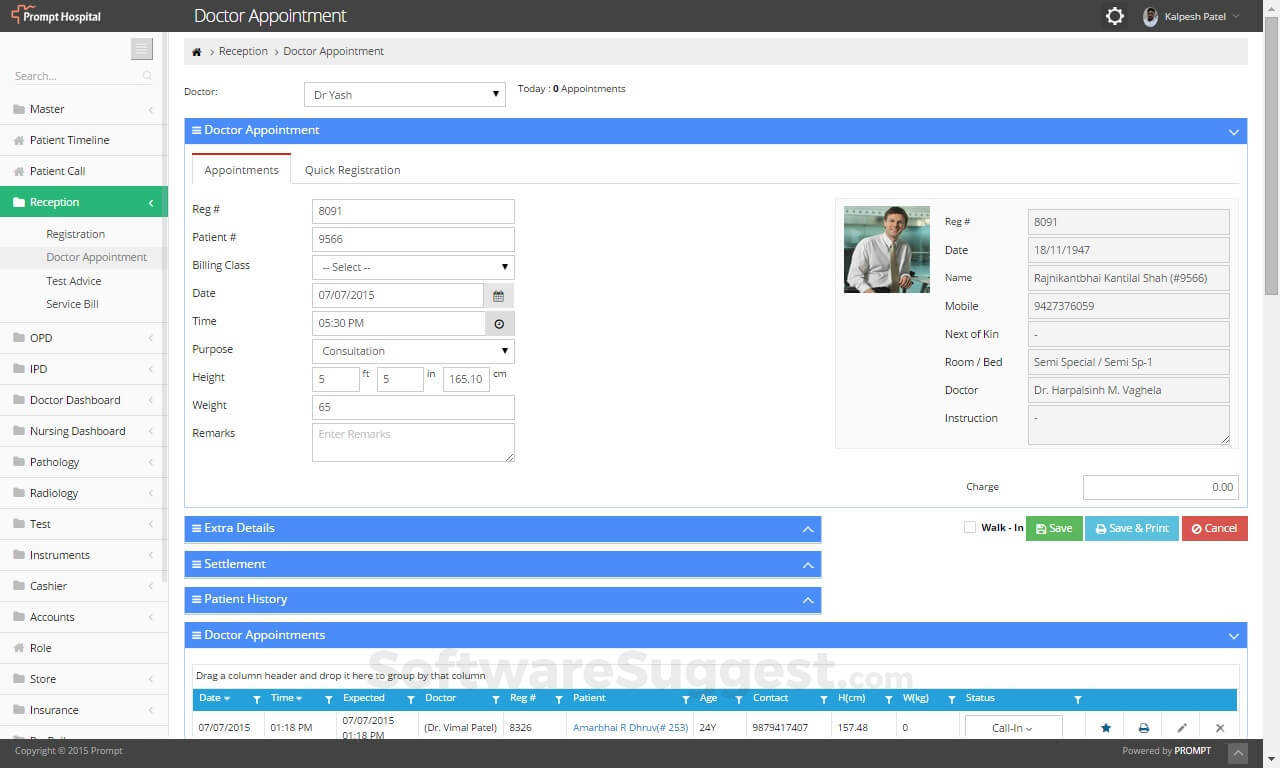The height and width of the screenshot is (768, 1280).
Task: Click inside the Charge amount field
Action: click(x=1160, y=487)
